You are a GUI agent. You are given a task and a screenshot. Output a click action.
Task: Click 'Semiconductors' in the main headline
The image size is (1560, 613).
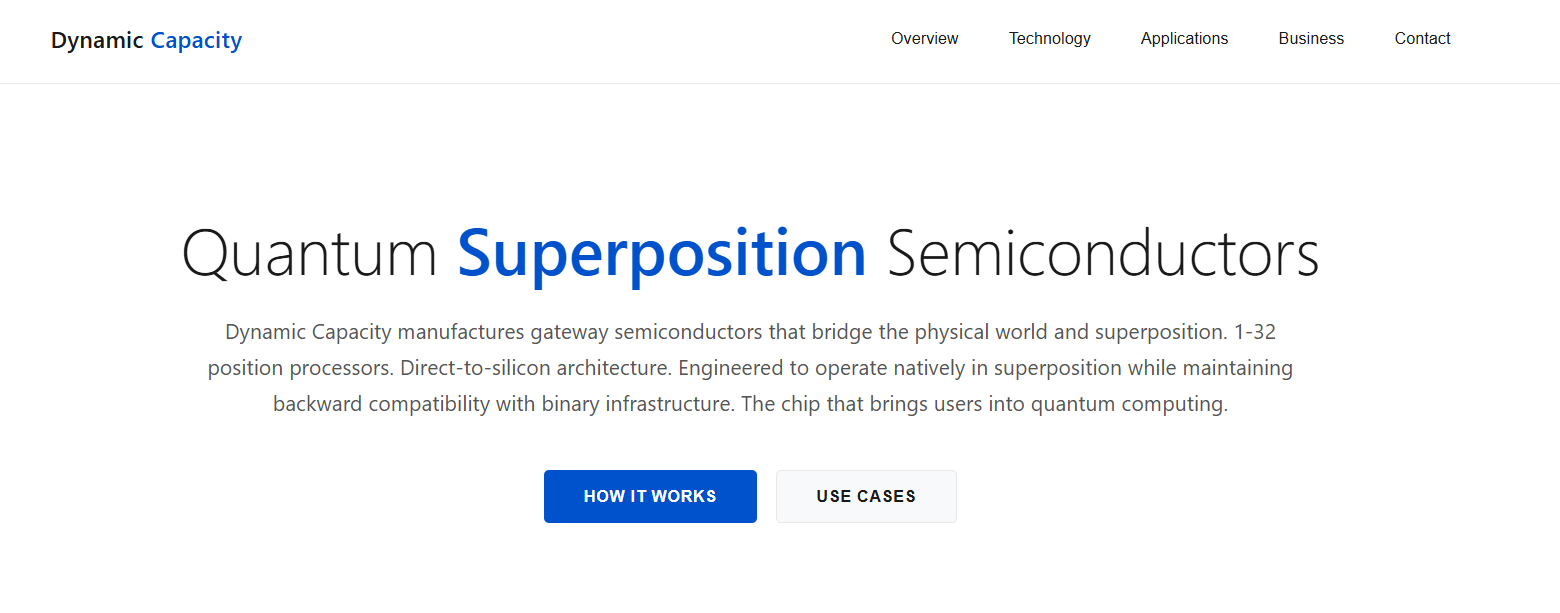pyautogui.click(x=1103, y=254)
